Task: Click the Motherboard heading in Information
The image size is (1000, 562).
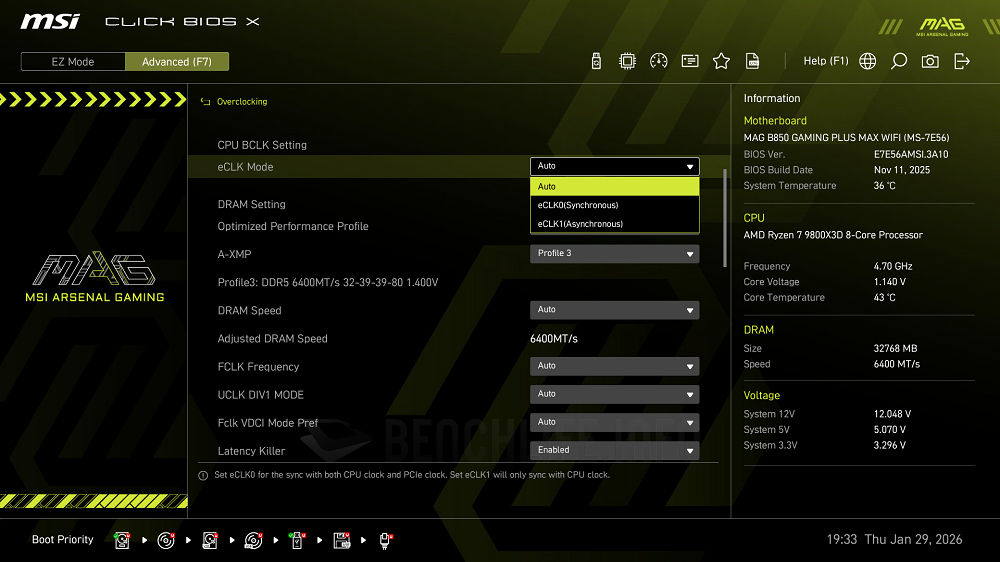Action: [775, 121]
